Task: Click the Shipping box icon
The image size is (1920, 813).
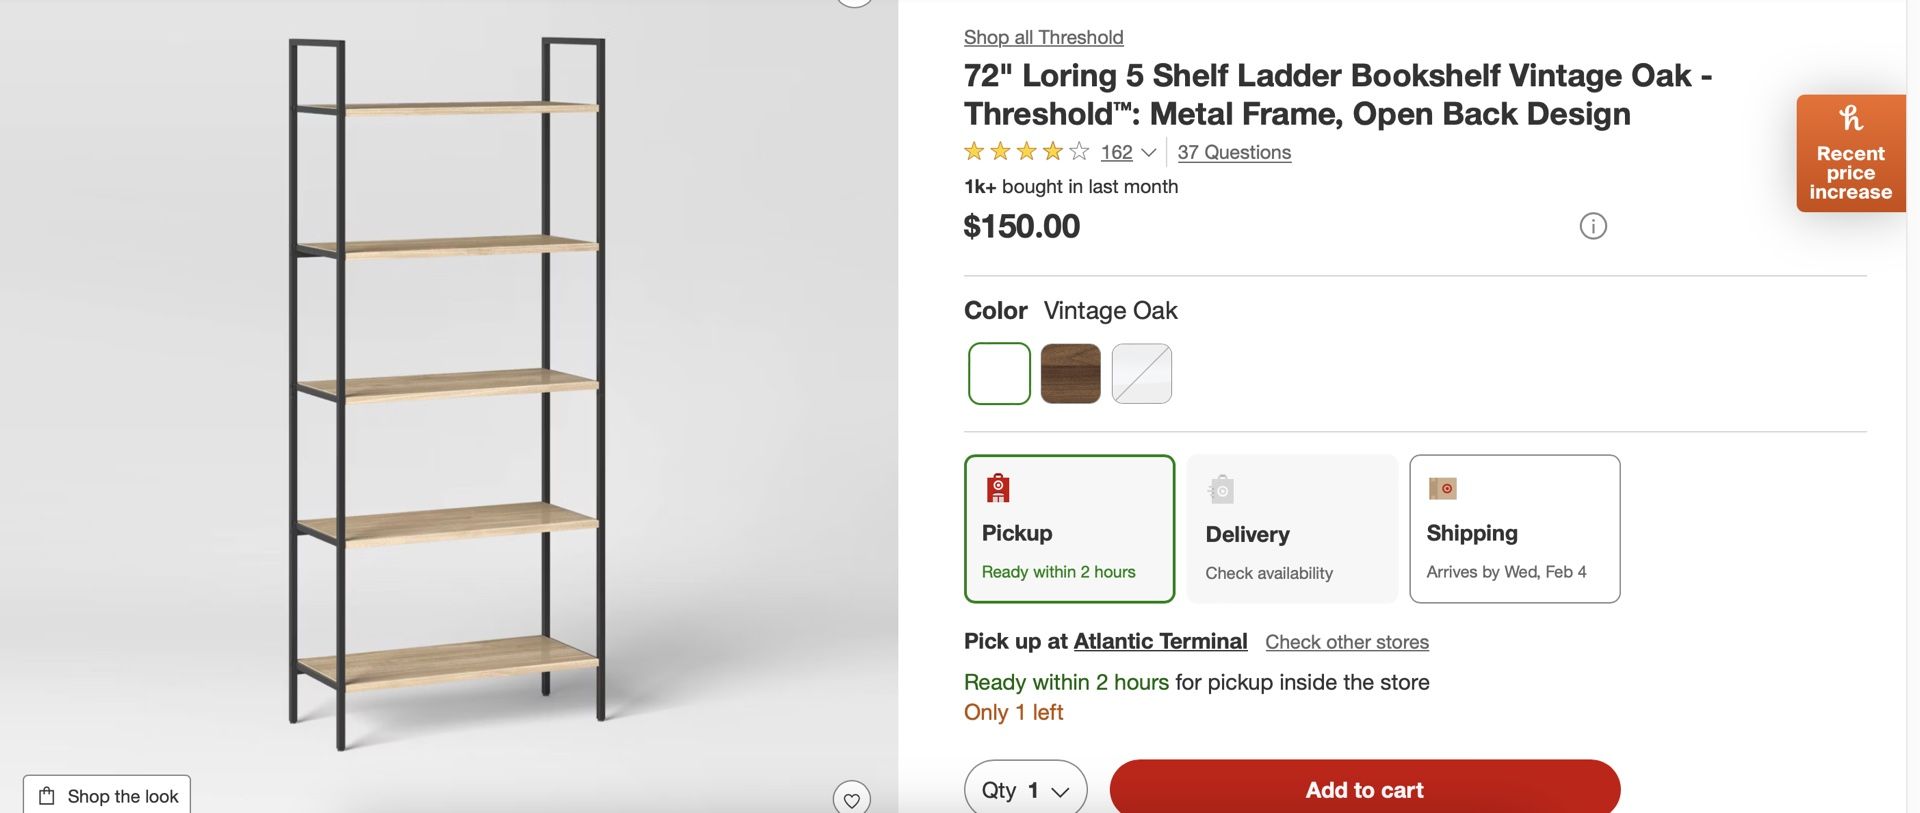Action: click(1442, 488)
